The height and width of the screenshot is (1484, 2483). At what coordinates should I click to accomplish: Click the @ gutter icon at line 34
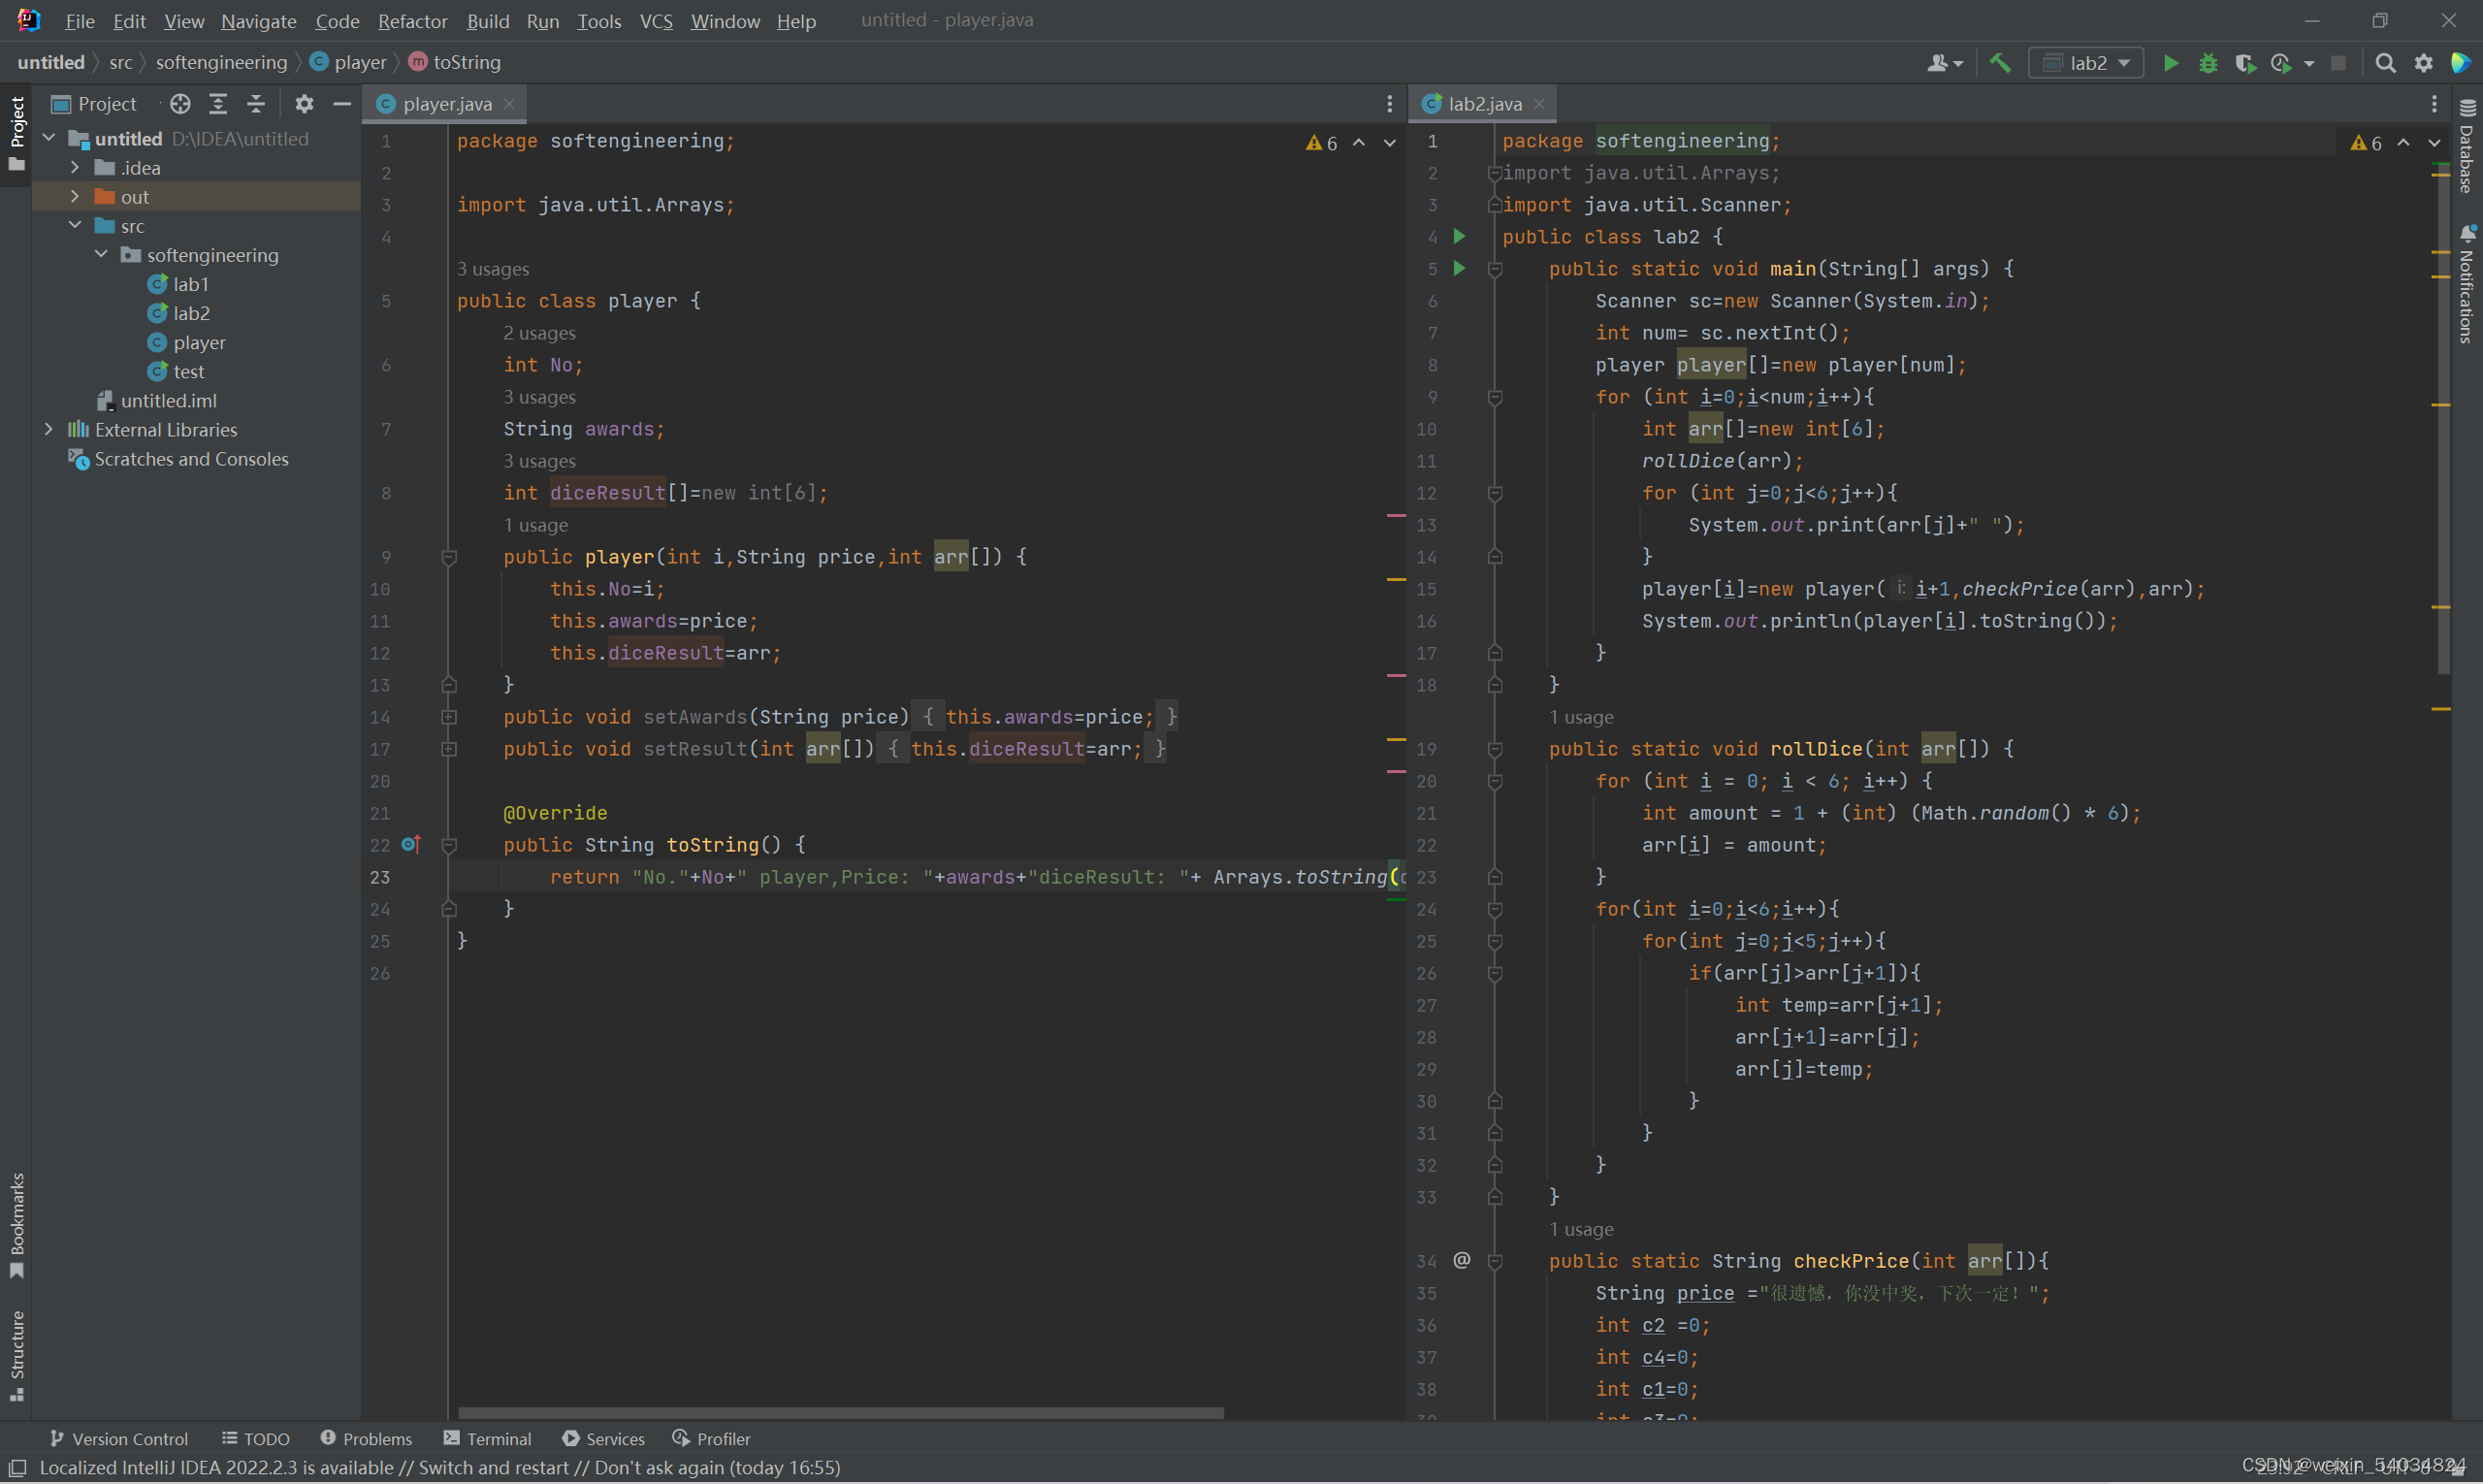pyautogui.click(x=1461, y=1260)
